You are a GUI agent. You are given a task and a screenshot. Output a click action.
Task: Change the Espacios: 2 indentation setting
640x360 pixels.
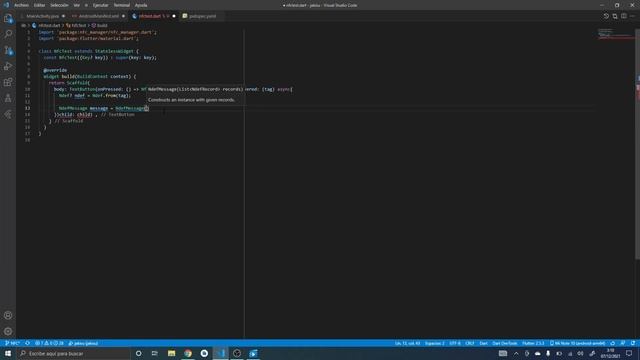coord(435,343)
